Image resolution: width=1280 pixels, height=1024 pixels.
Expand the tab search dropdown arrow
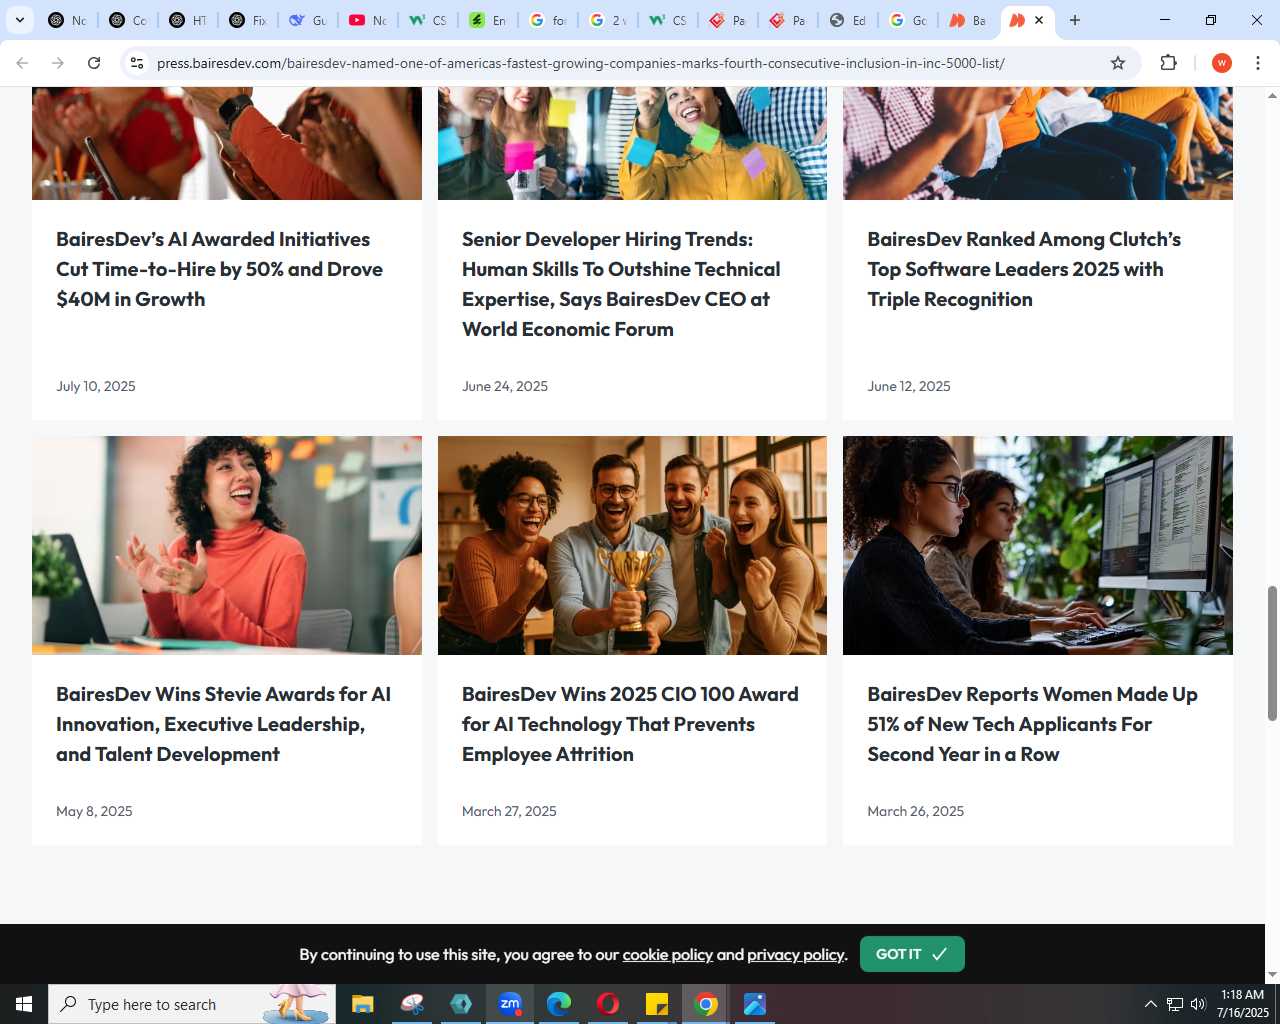(20, 20)
